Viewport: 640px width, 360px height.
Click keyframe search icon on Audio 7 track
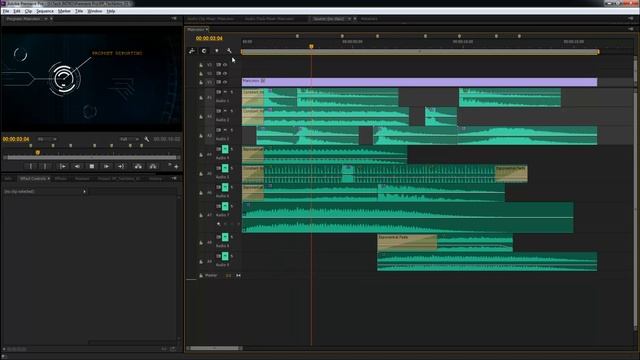click(219, 224)
